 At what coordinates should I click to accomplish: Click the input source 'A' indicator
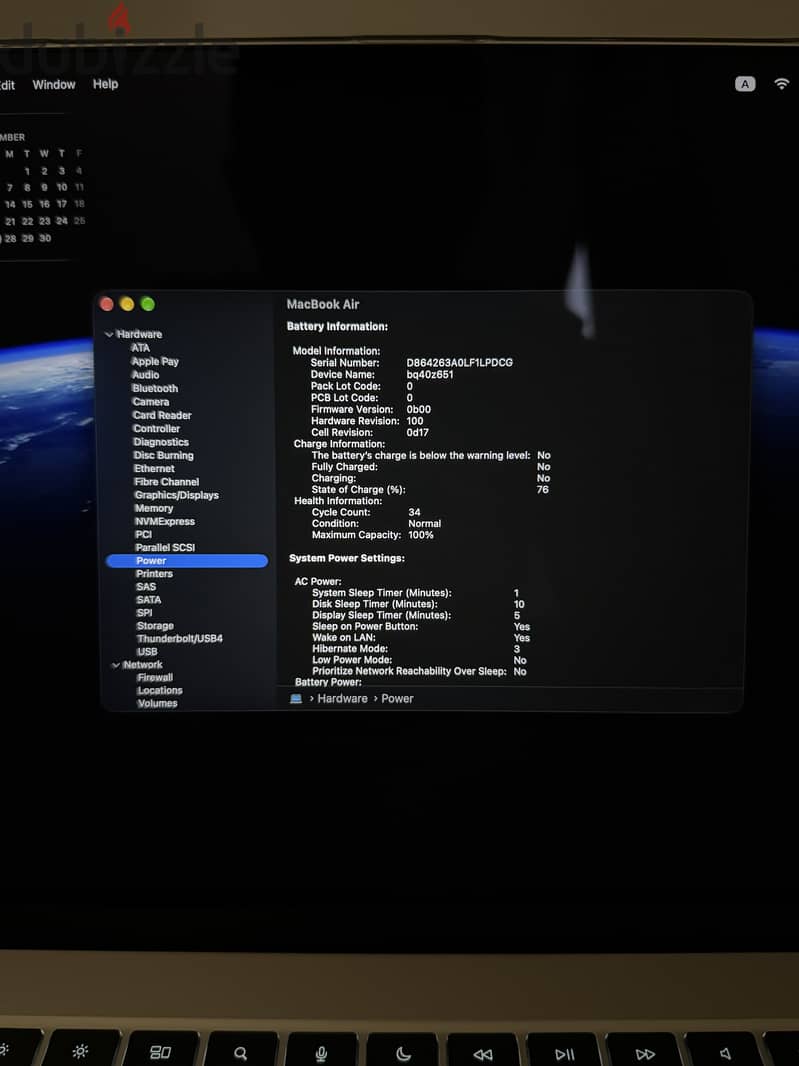coord(745,84)
